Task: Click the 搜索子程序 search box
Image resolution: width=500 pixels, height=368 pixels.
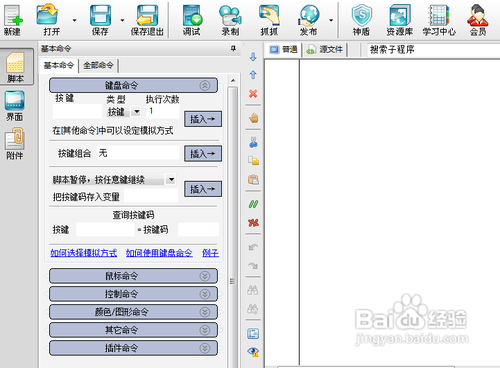Action: pyautogui.click(x=433, y=50)
